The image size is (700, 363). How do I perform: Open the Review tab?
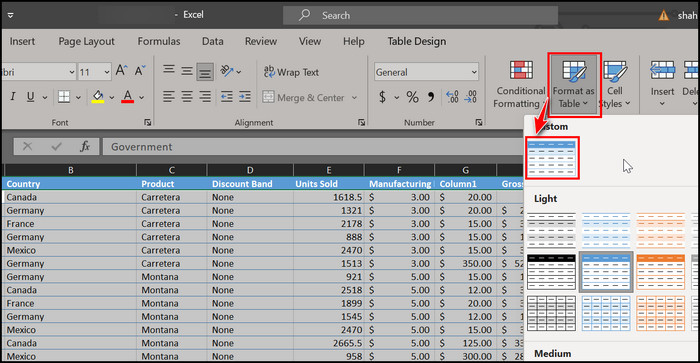click(x=261, y=41)
